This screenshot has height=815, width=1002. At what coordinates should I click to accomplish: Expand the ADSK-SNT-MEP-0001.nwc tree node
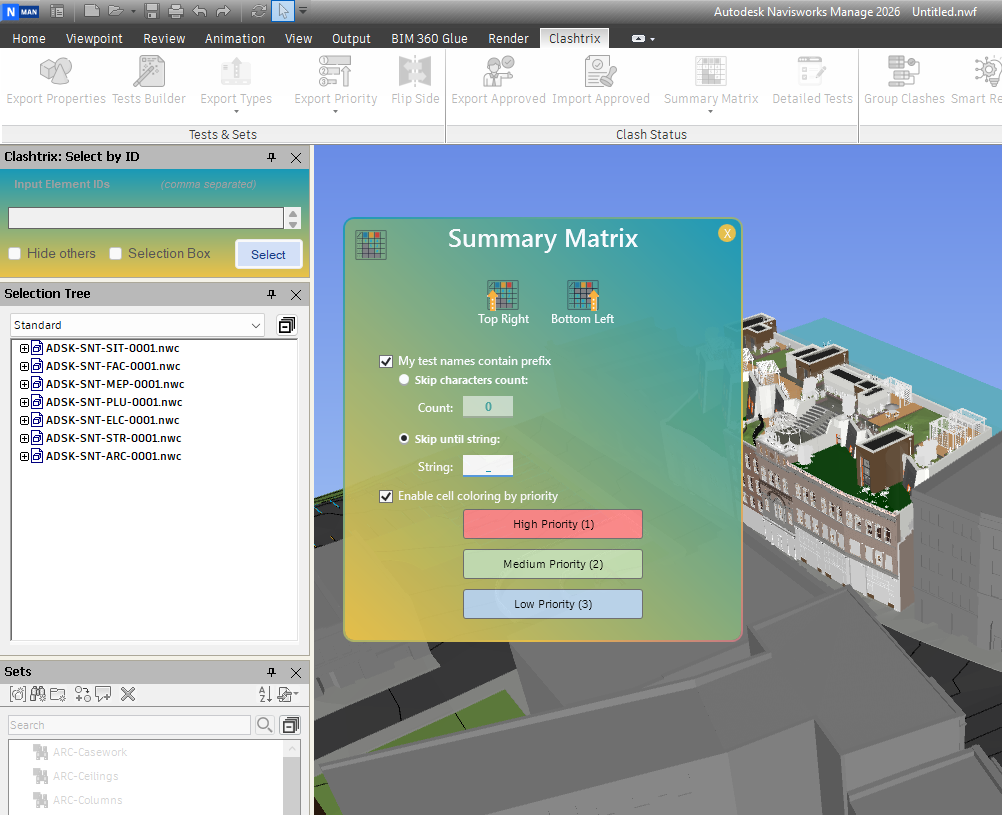tap(25, 384)
